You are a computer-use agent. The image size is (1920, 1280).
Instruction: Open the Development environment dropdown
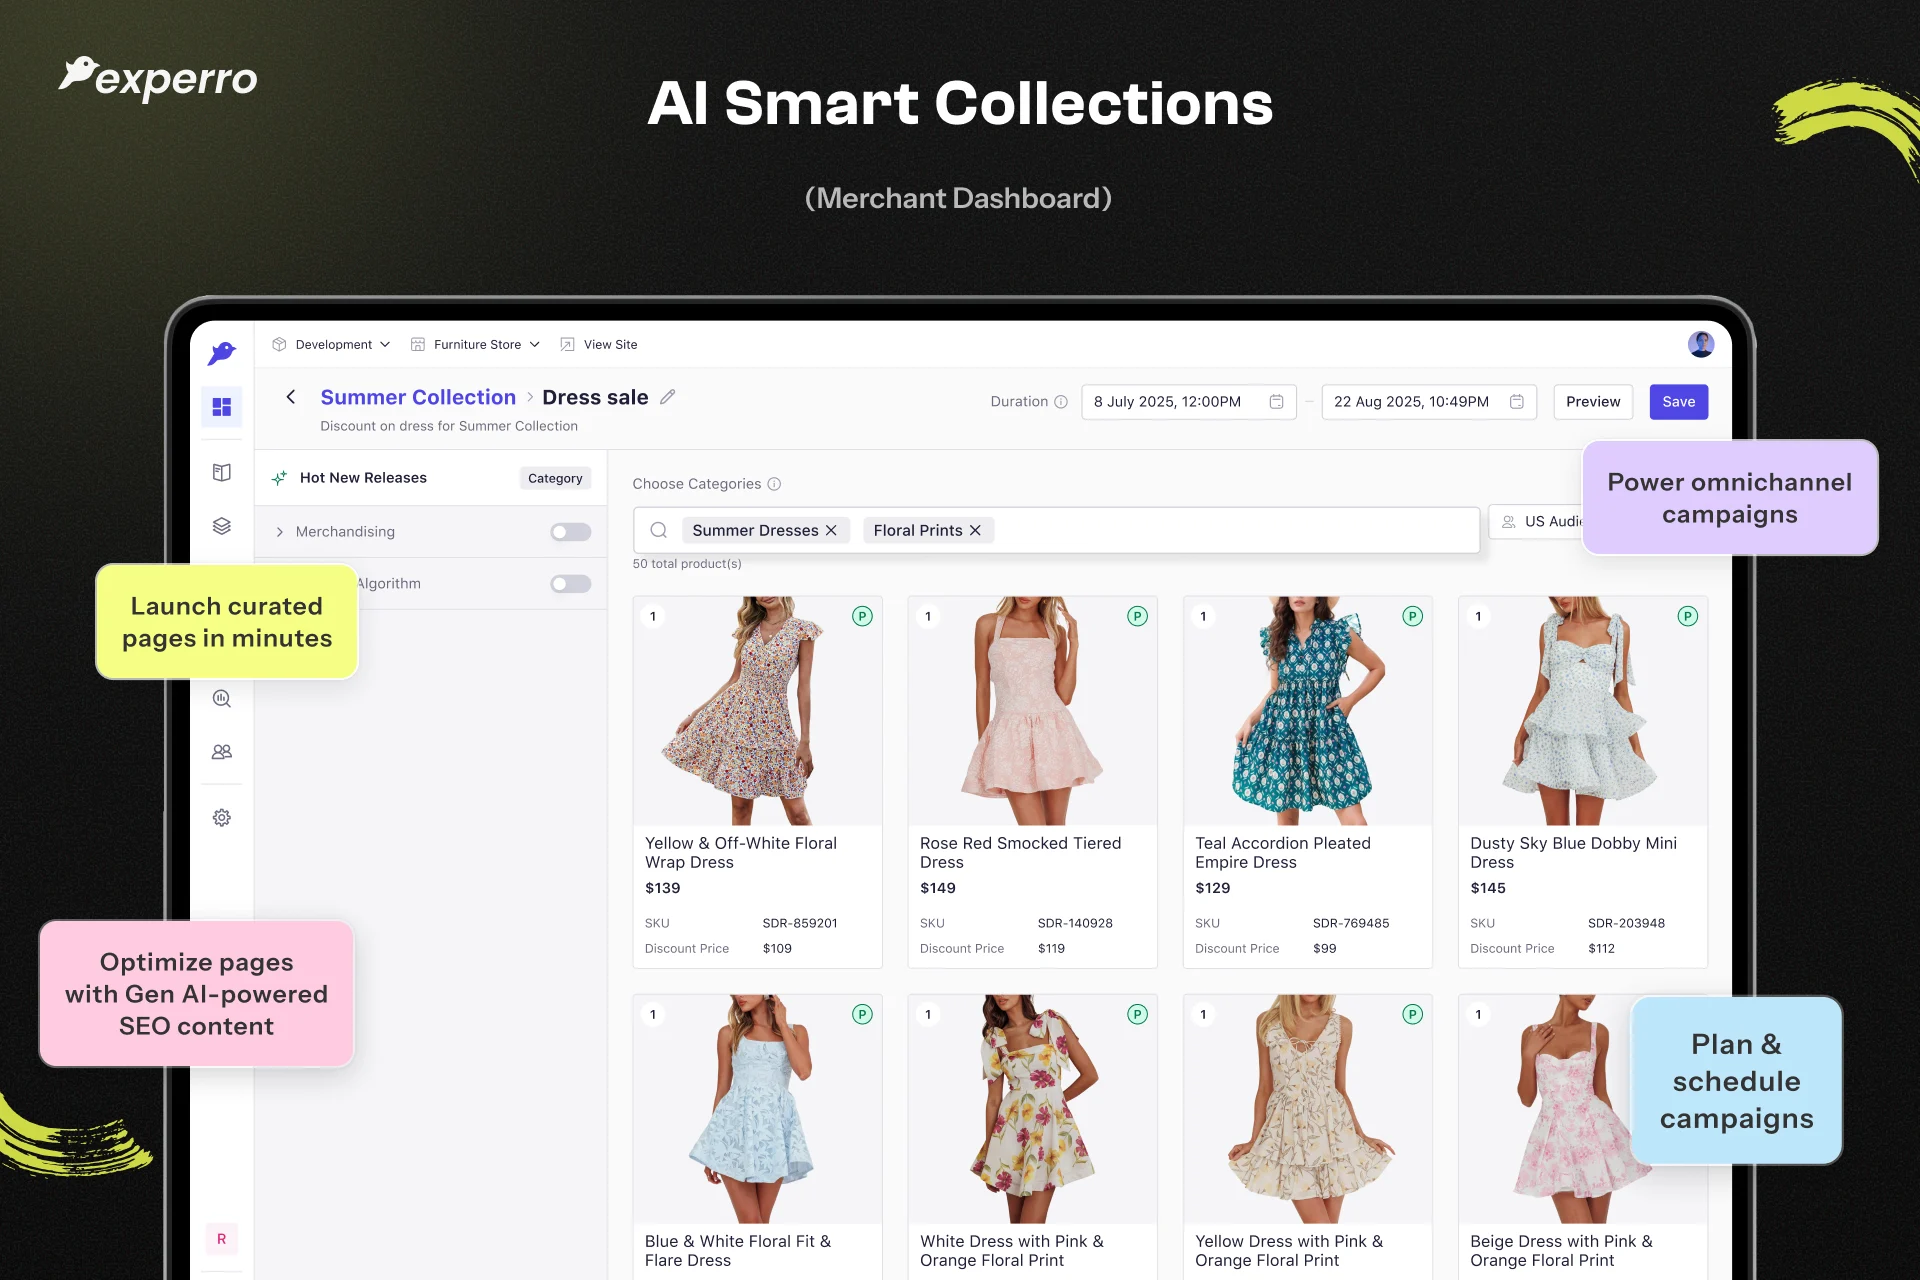click(332, 344)
